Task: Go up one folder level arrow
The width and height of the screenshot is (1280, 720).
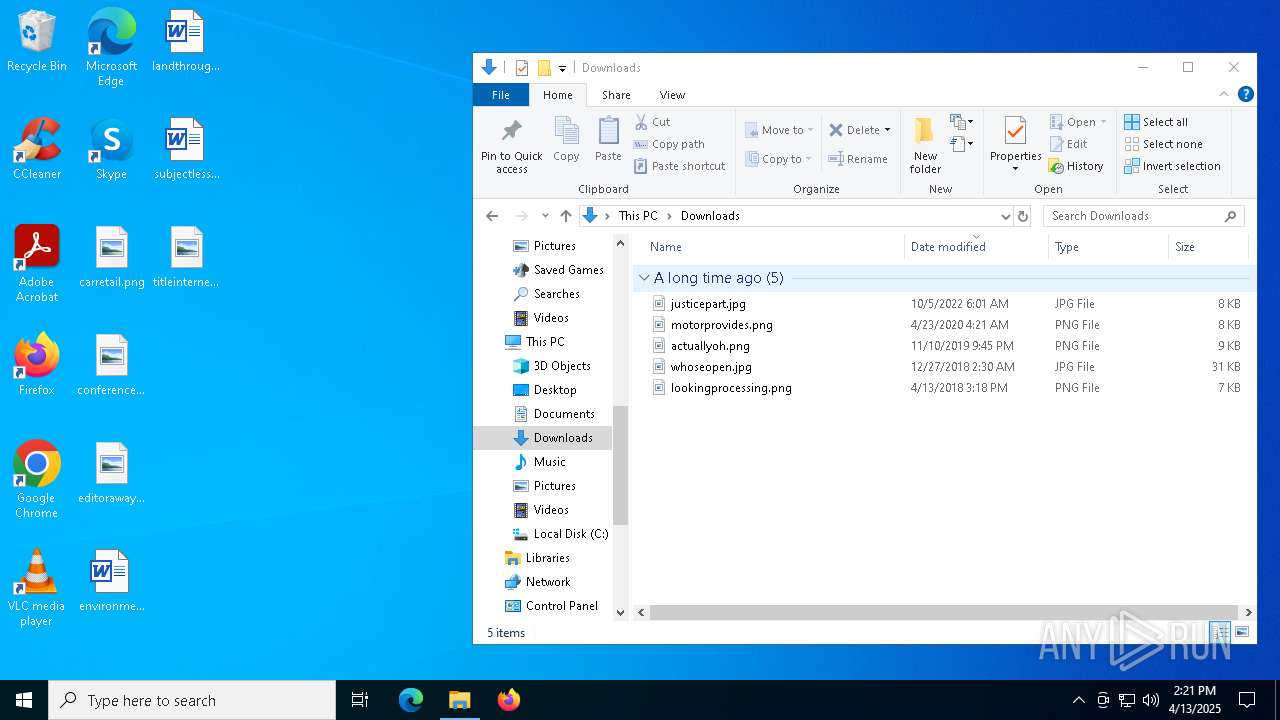Action: (566, 216)
